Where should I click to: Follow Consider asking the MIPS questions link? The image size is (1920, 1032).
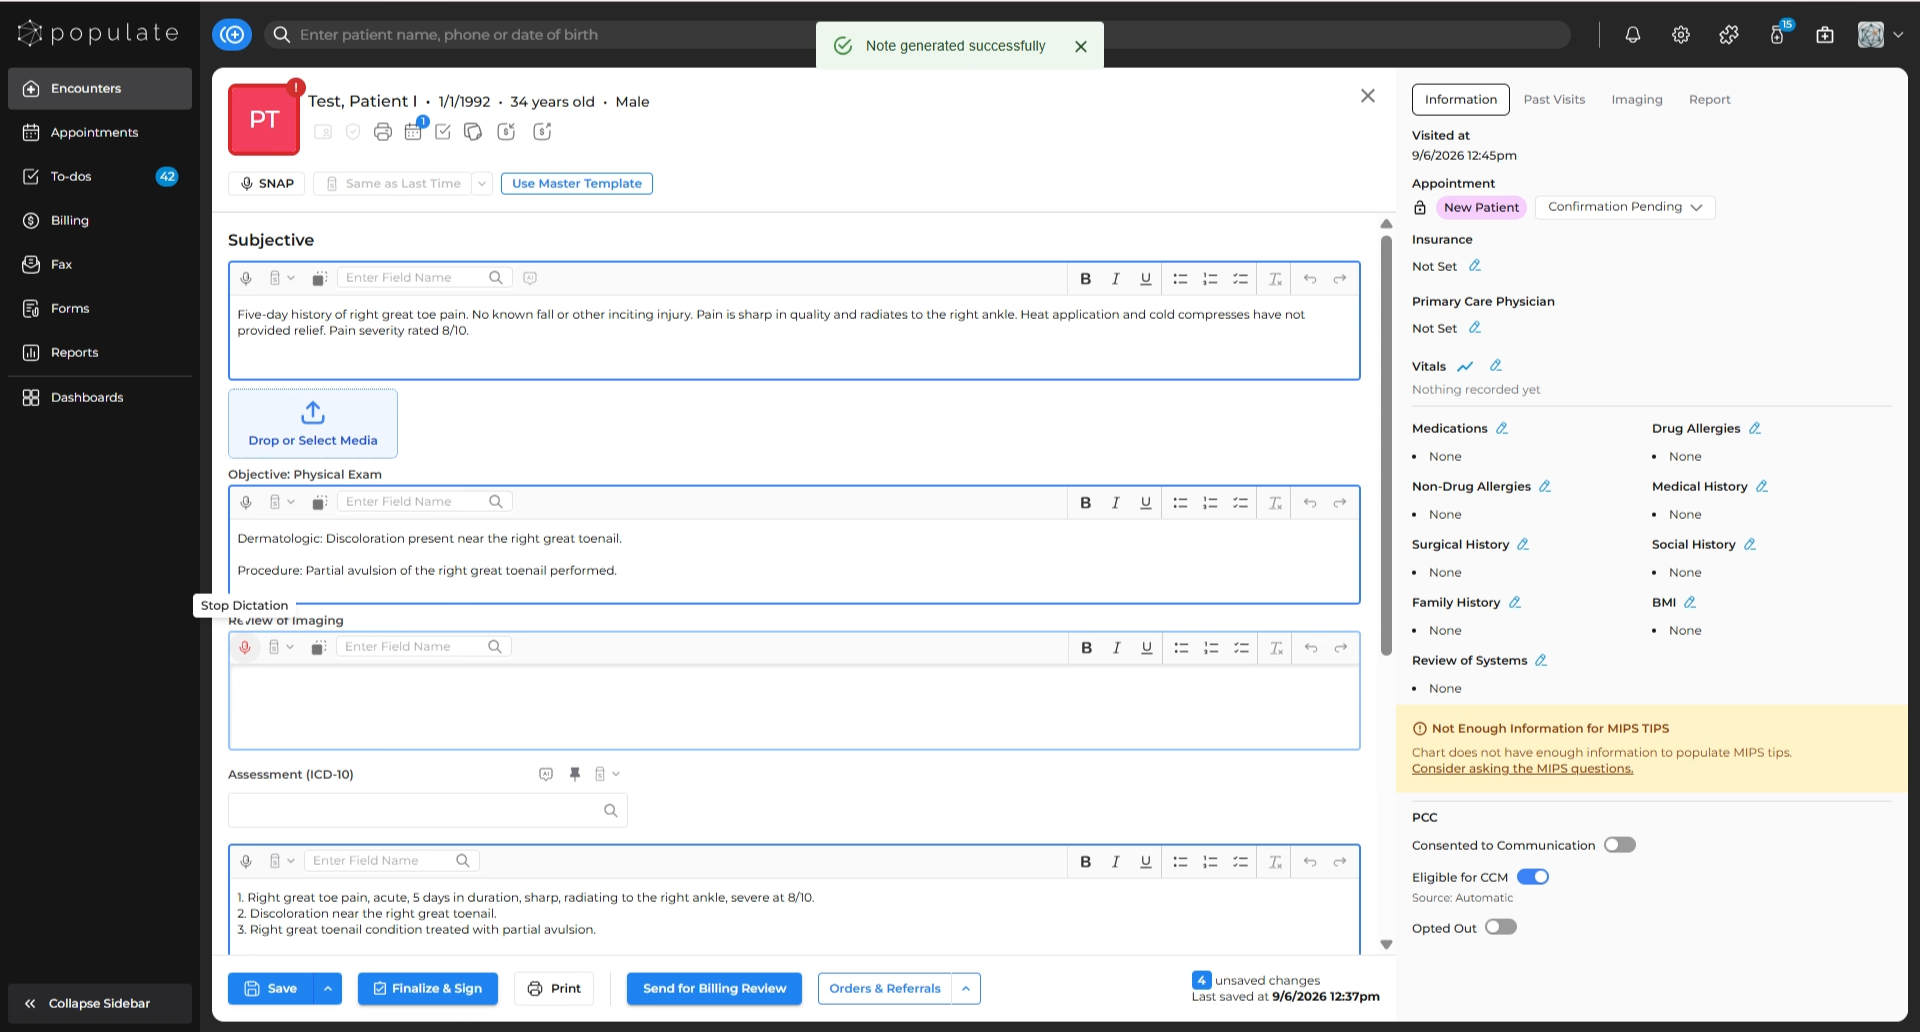pyautogui.click(x=1522, y=769)
